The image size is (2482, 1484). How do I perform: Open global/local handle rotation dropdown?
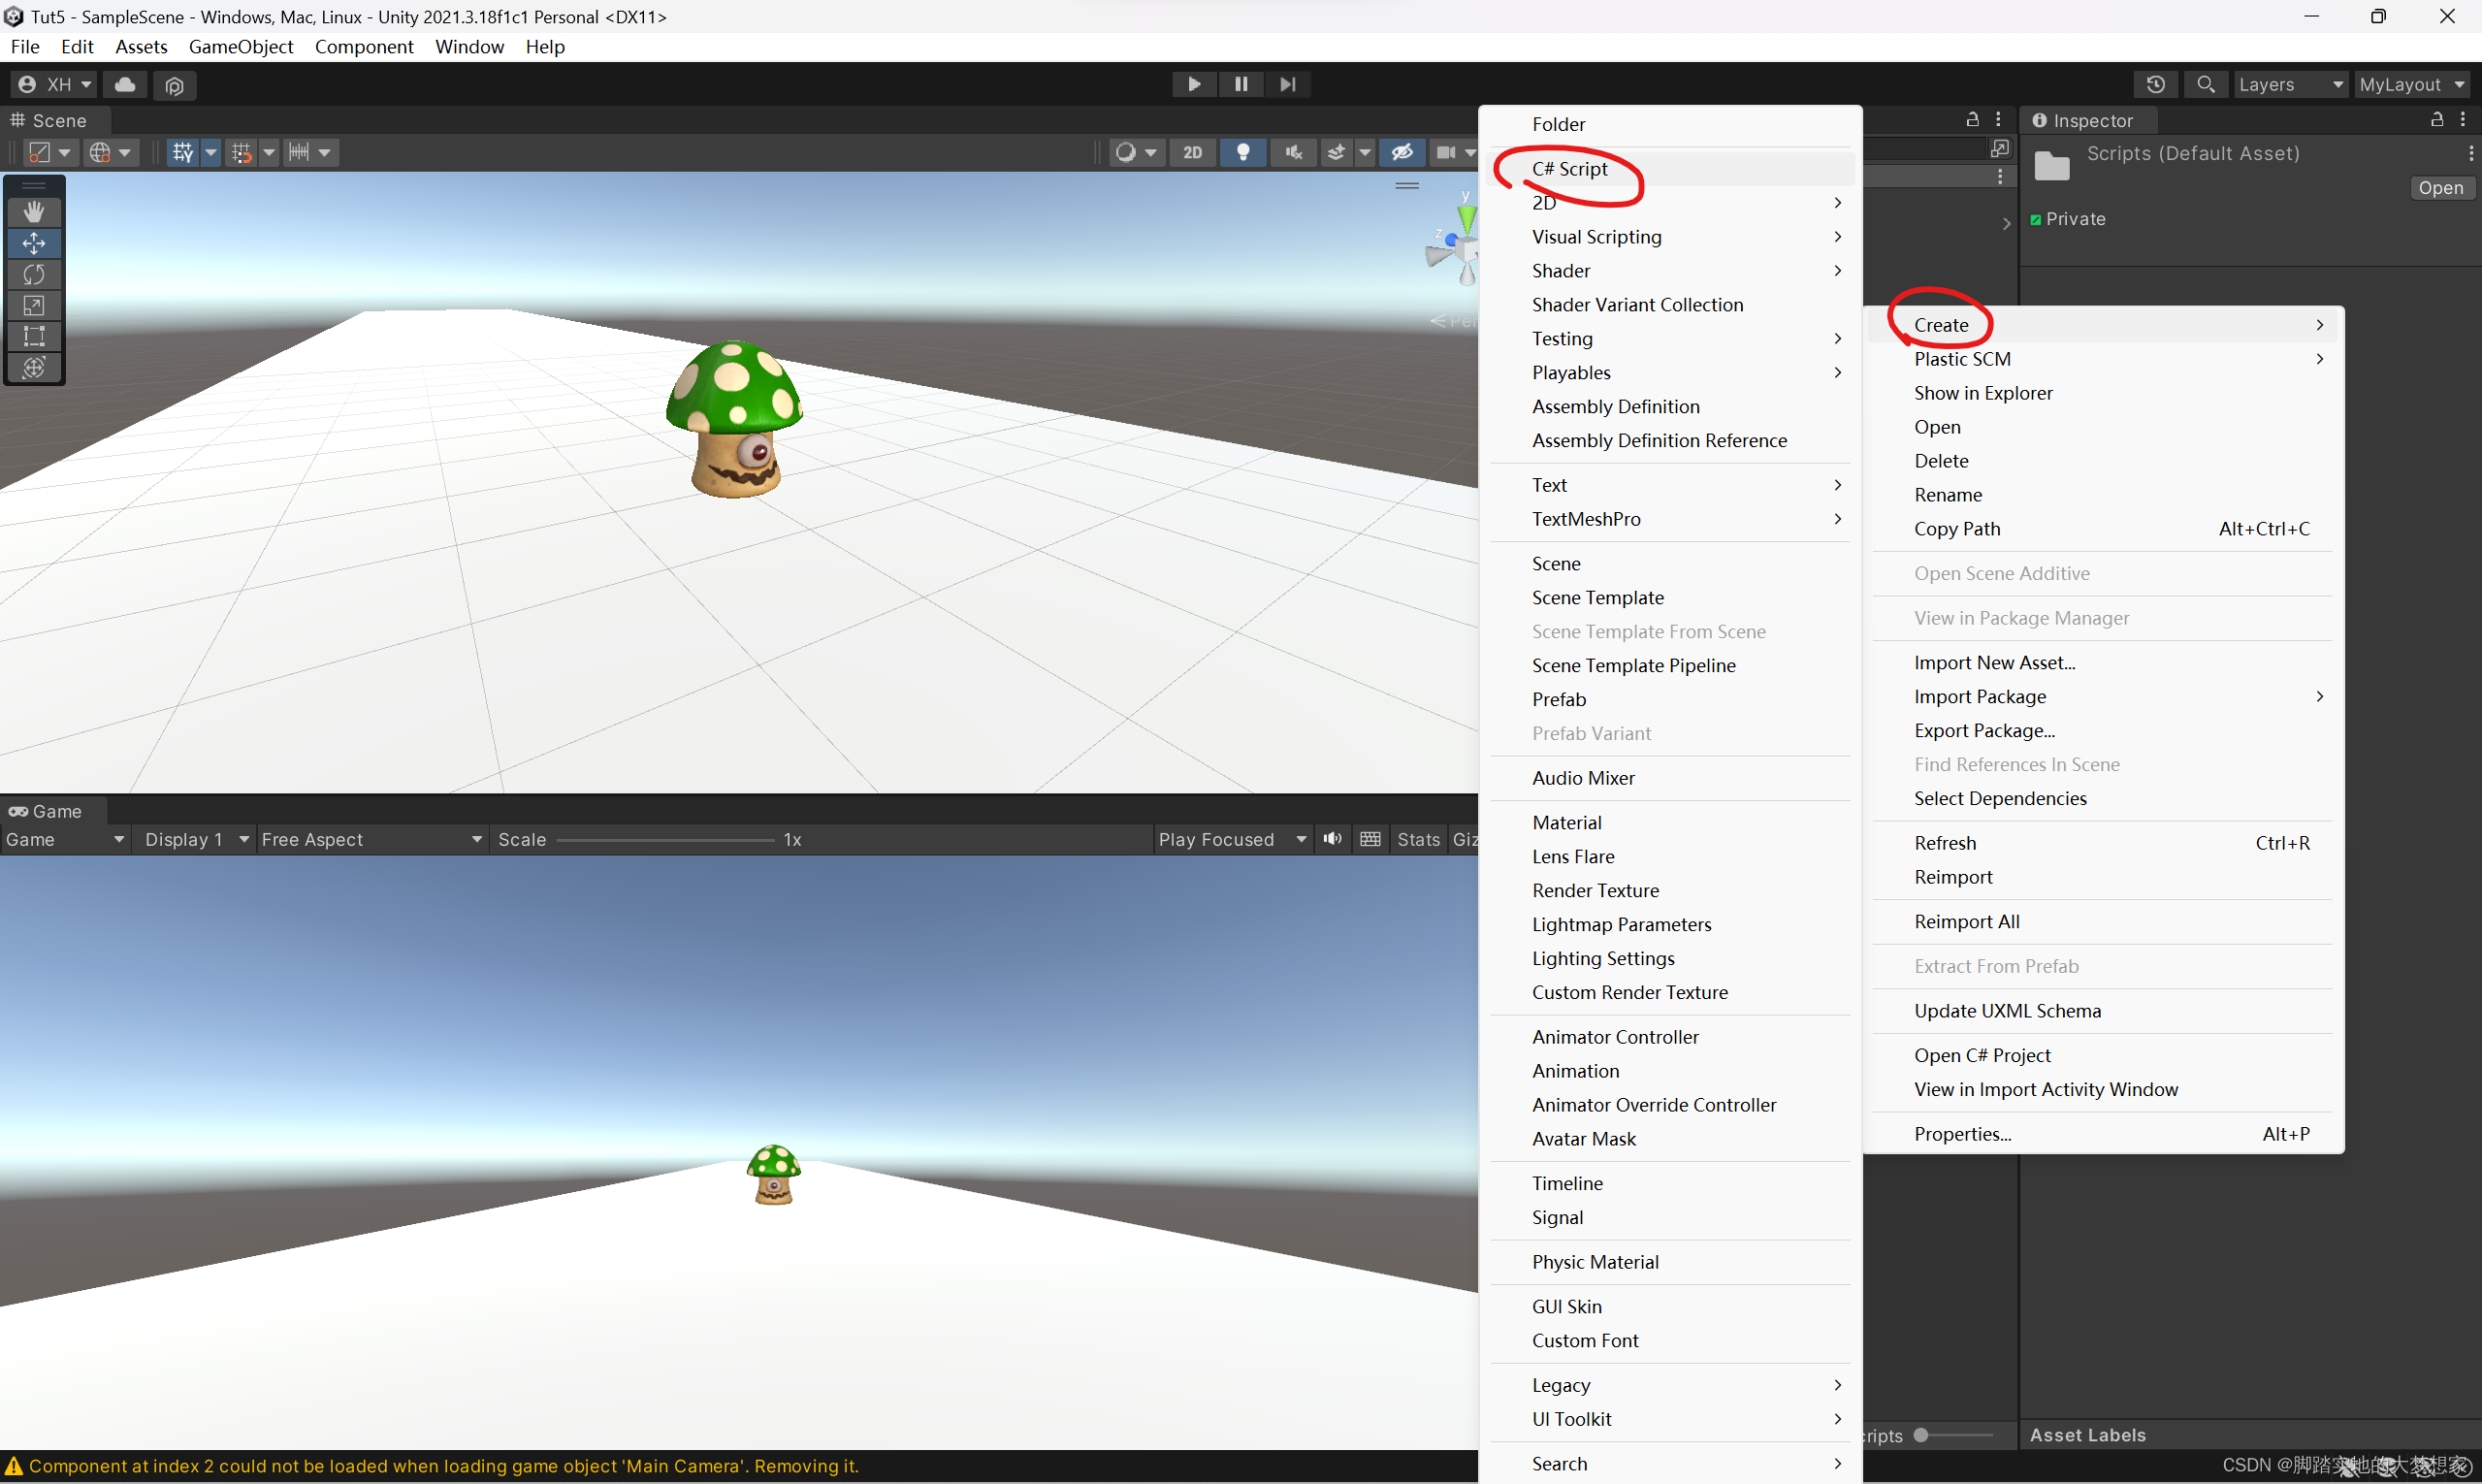click(110, 152)
